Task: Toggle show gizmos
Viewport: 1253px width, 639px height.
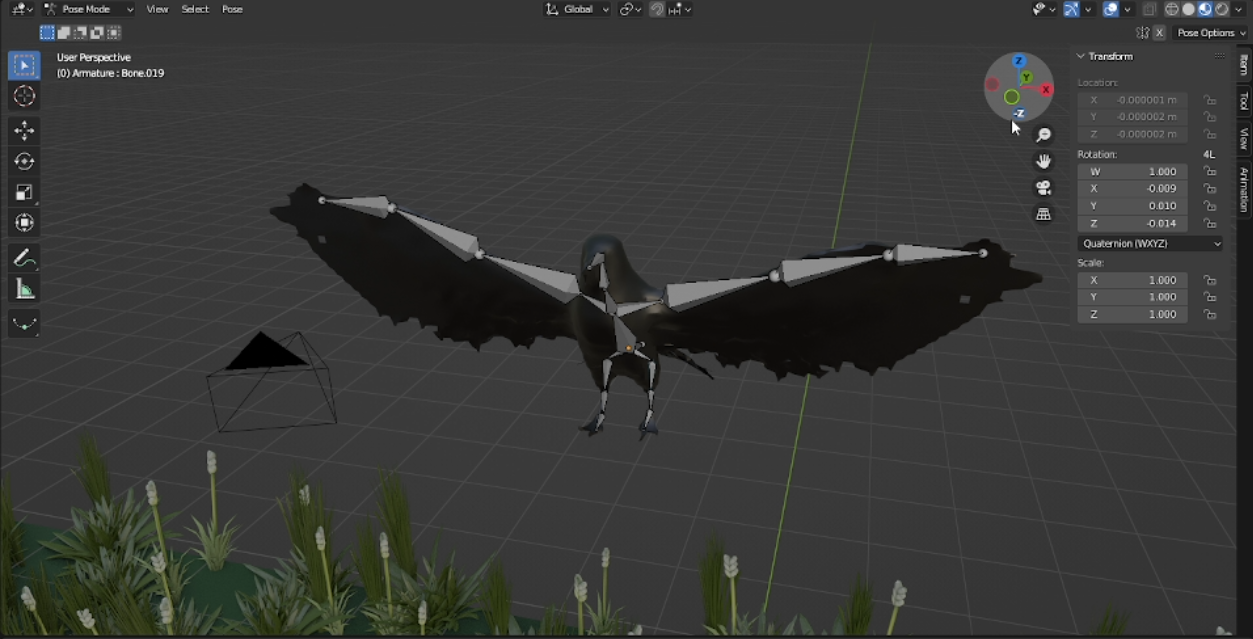Action: click(x=1071, y=9)
